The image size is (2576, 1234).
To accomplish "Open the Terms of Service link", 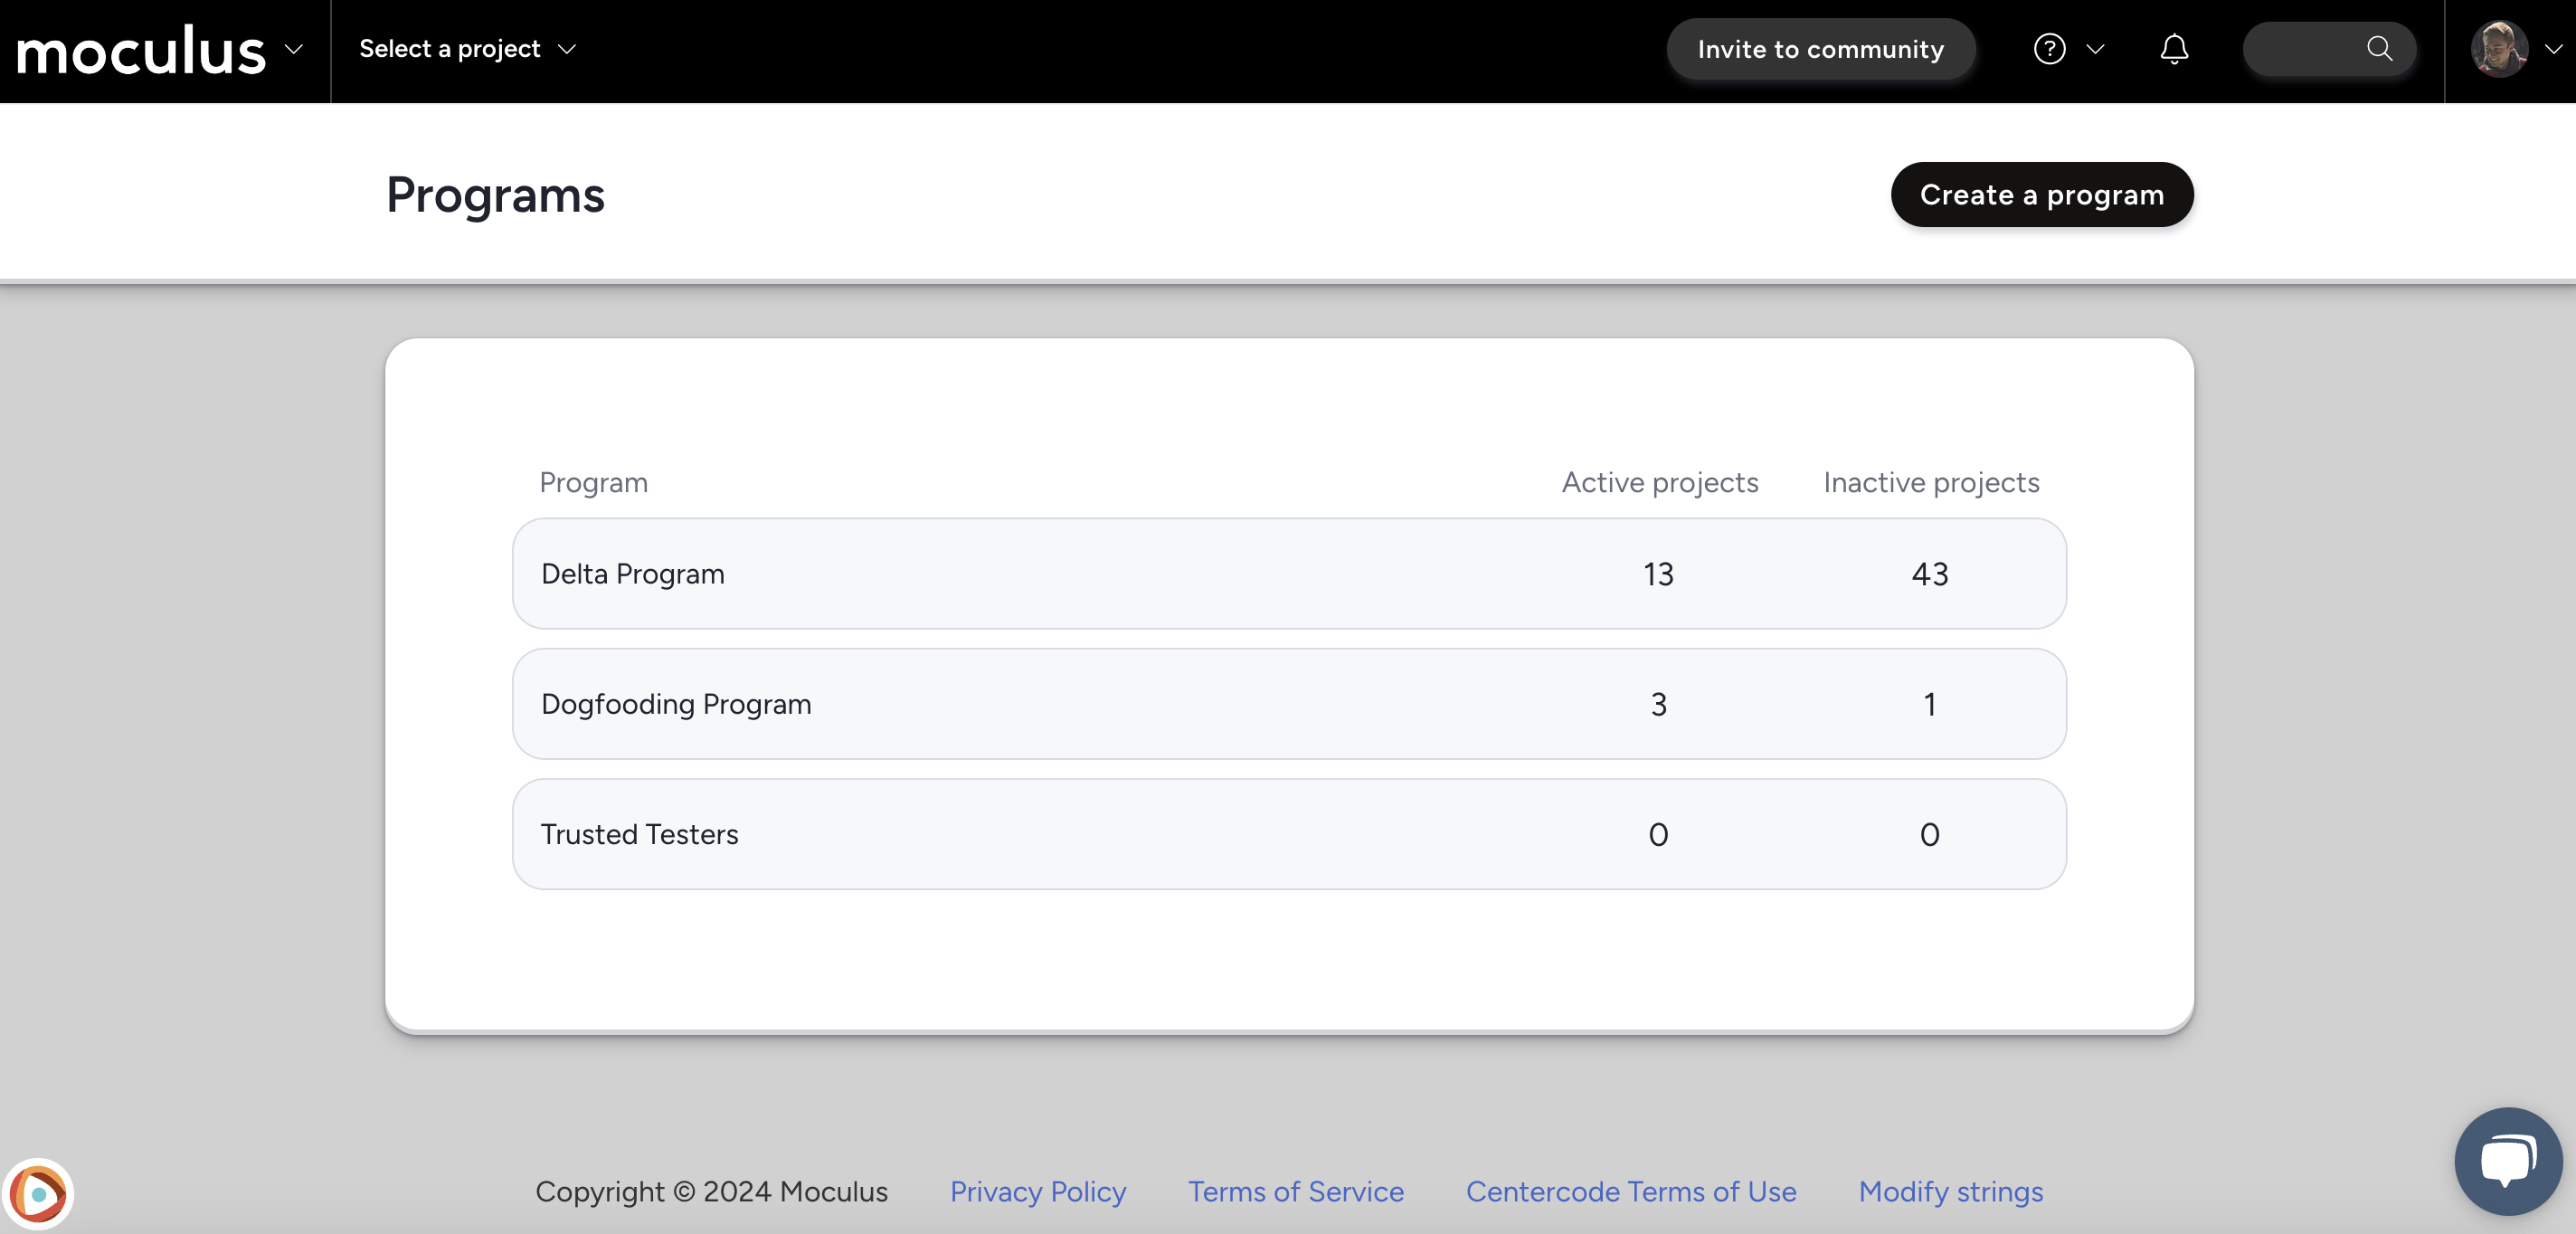I will (x=1295, y=1191).
